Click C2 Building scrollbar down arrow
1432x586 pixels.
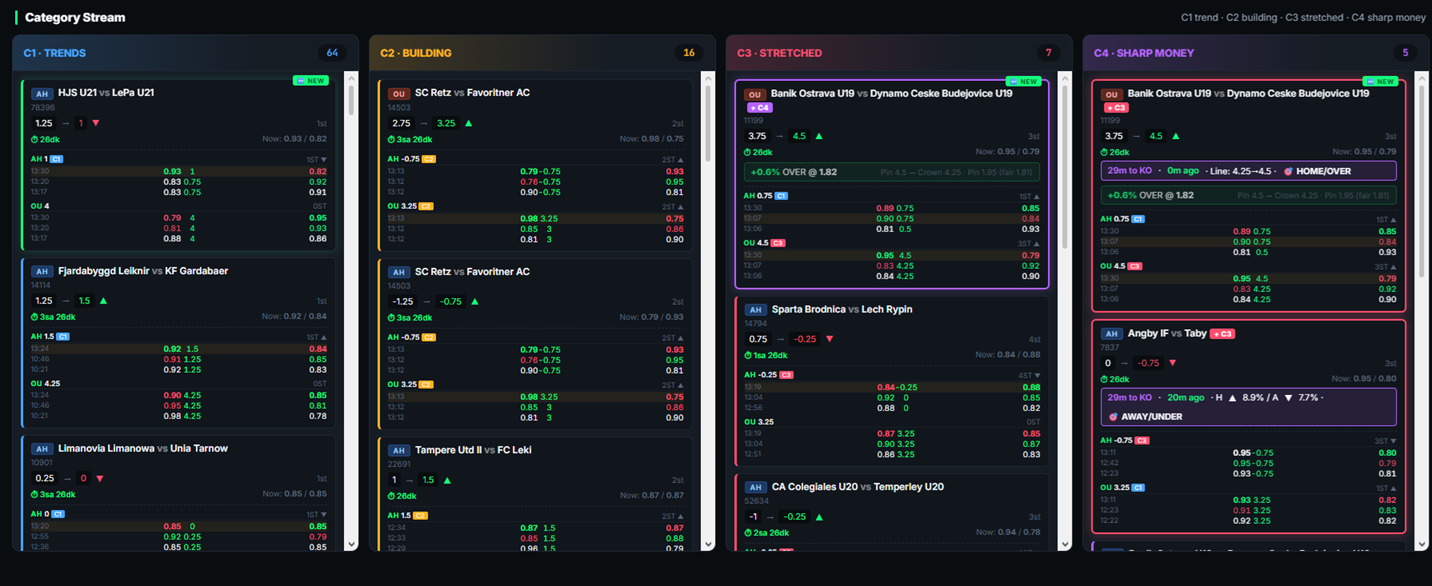[x=708, y=545]
